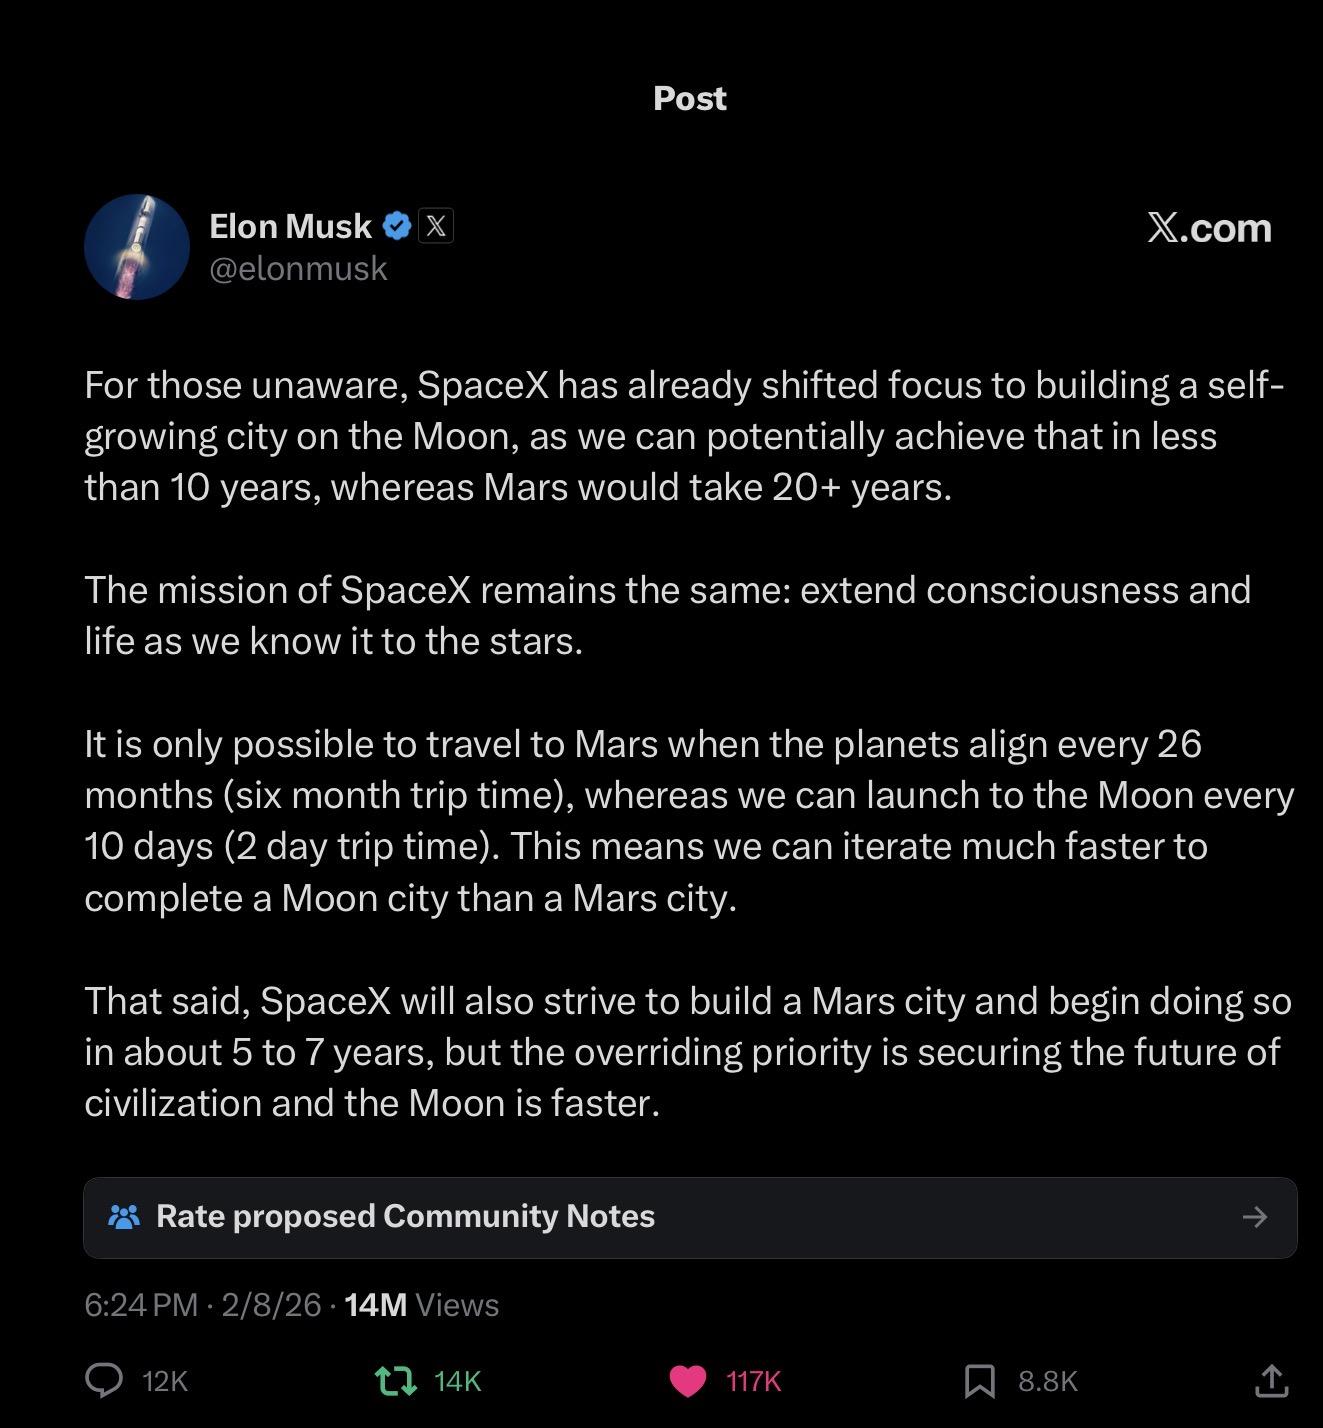Click the blue verified checkmark badge
1323x1428 pixels.
tap(397, 227)
